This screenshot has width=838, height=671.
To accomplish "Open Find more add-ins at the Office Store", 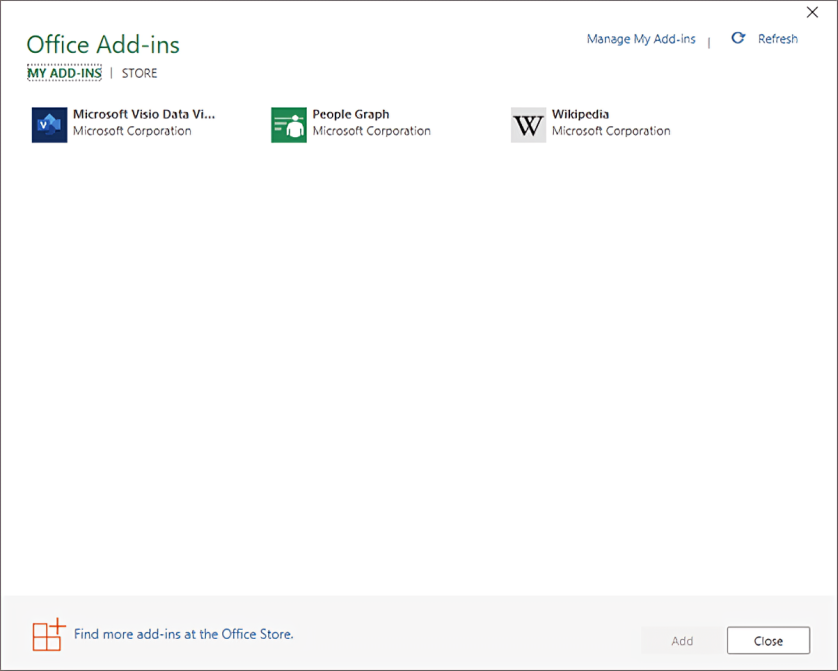I will tap(183, 634).
